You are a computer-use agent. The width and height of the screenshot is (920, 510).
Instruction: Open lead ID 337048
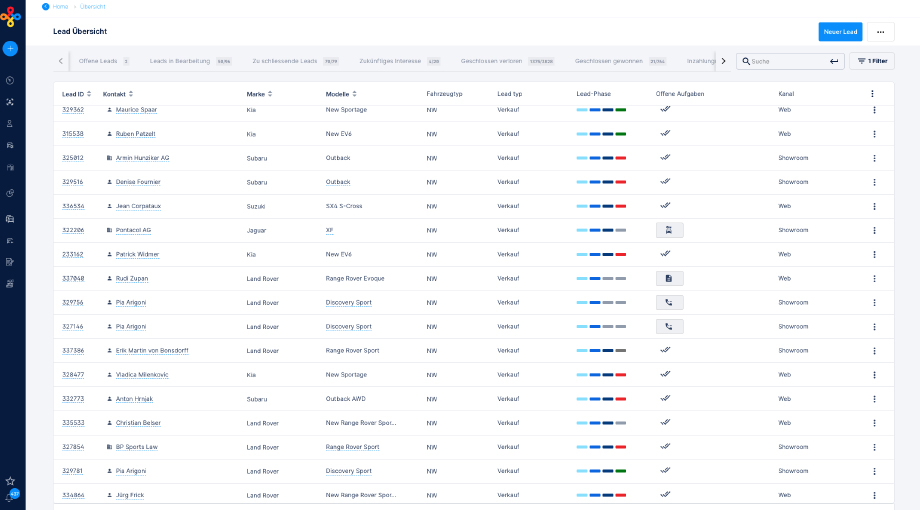point(73,278)
